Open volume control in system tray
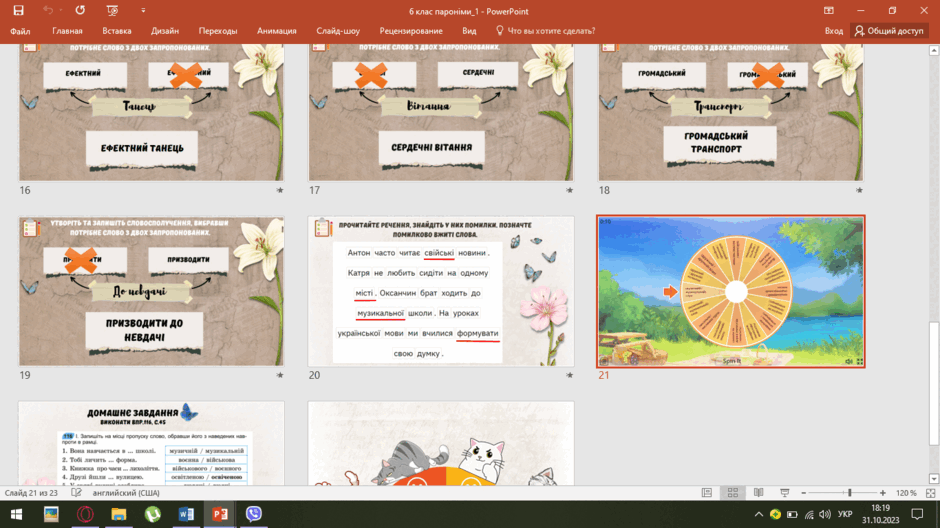Viewport: 940px width, 528px height. point(825,514)
